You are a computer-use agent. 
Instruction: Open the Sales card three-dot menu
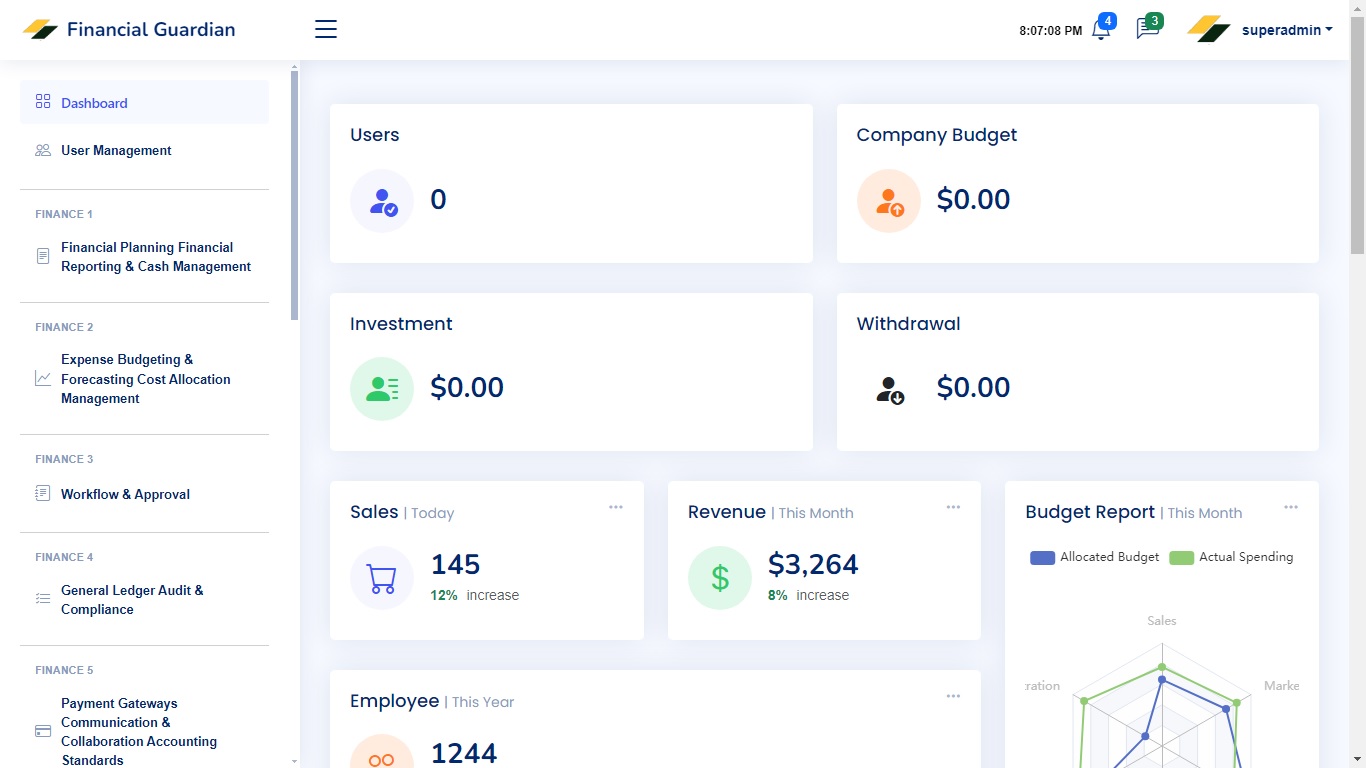(616, 508)
